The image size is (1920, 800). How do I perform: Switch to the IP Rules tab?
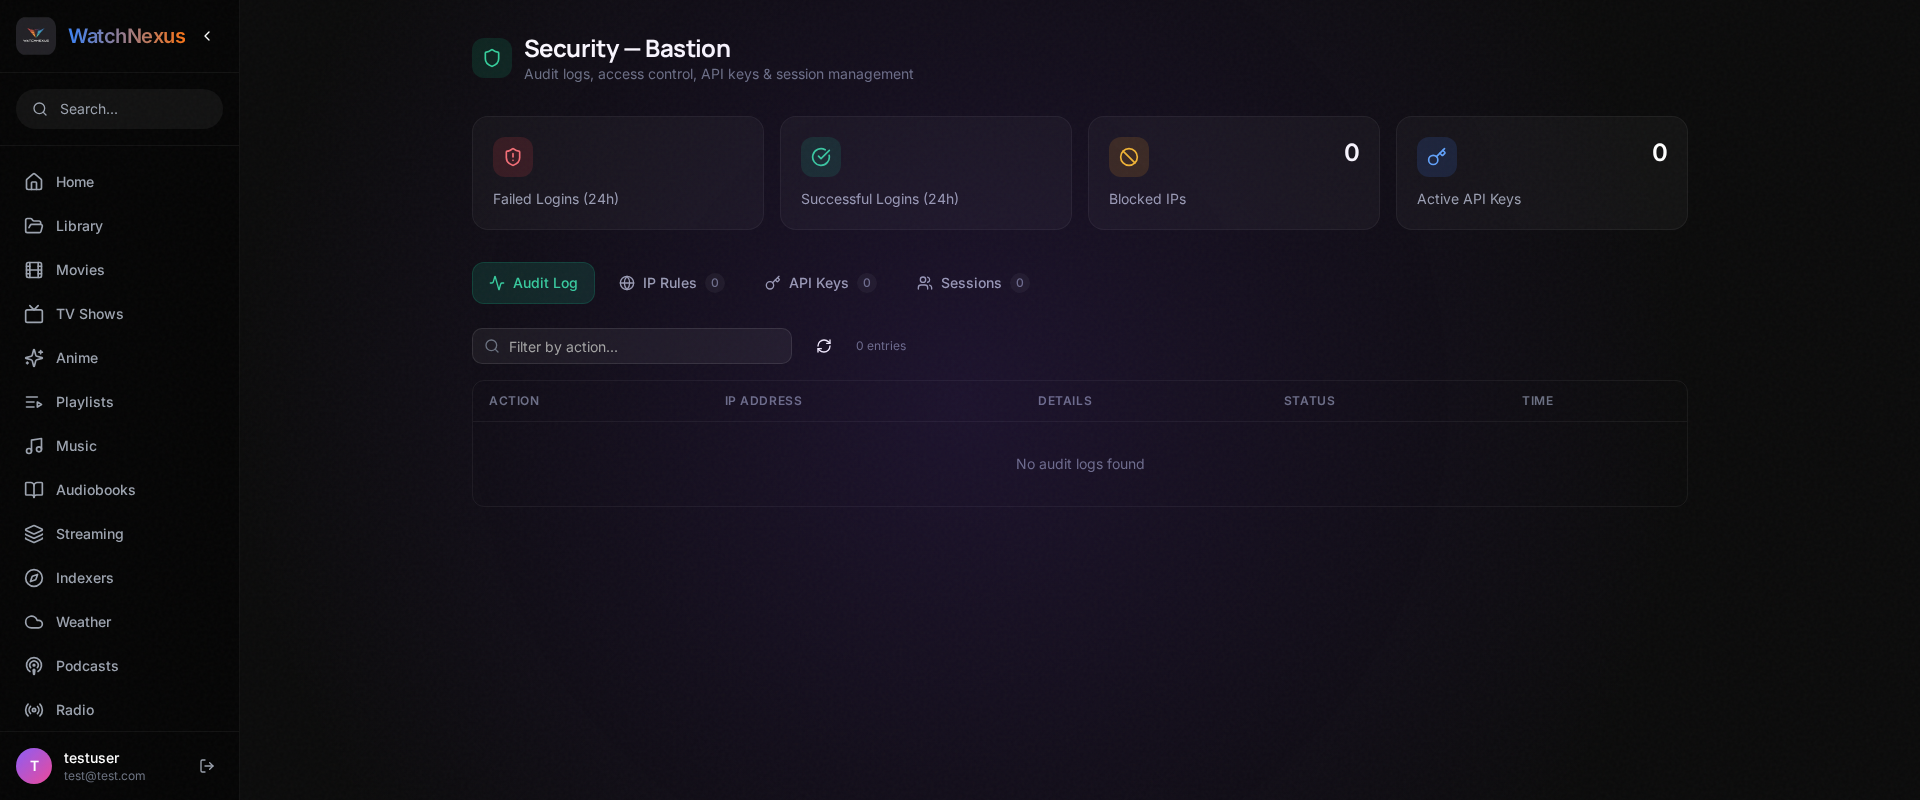670,283
